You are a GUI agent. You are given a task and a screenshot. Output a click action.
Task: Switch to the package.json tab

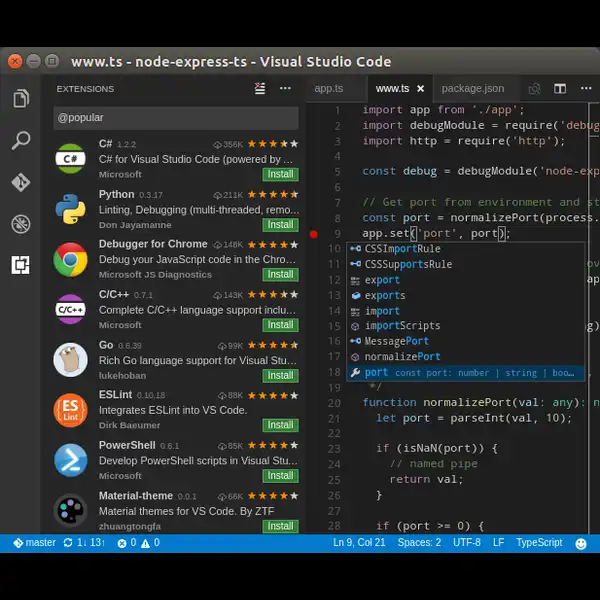(x=473, y=88)
